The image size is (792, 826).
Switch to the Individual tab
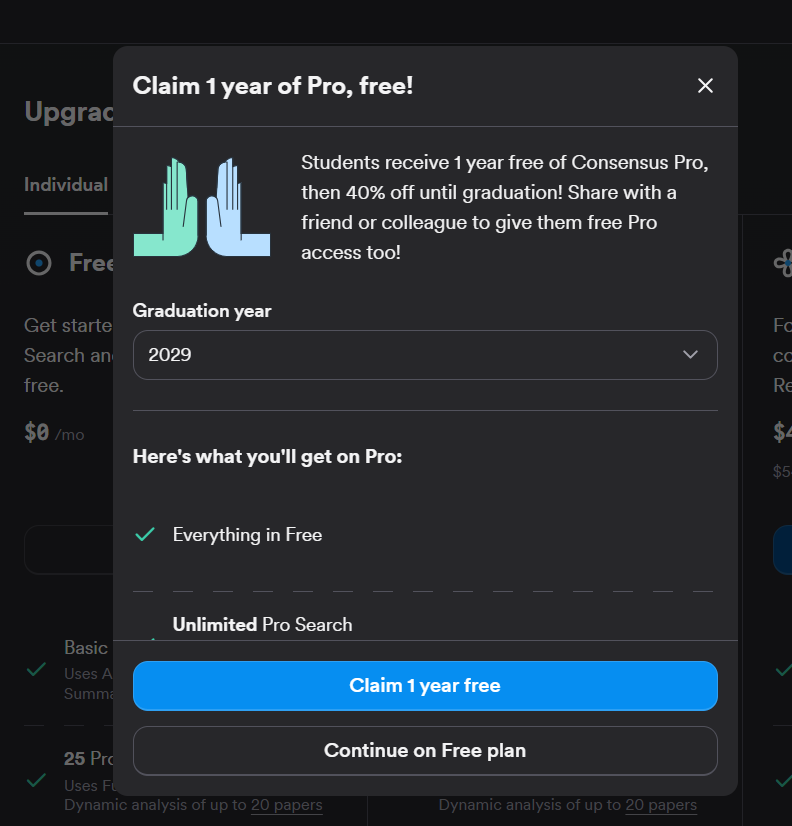tap(66, 185)
